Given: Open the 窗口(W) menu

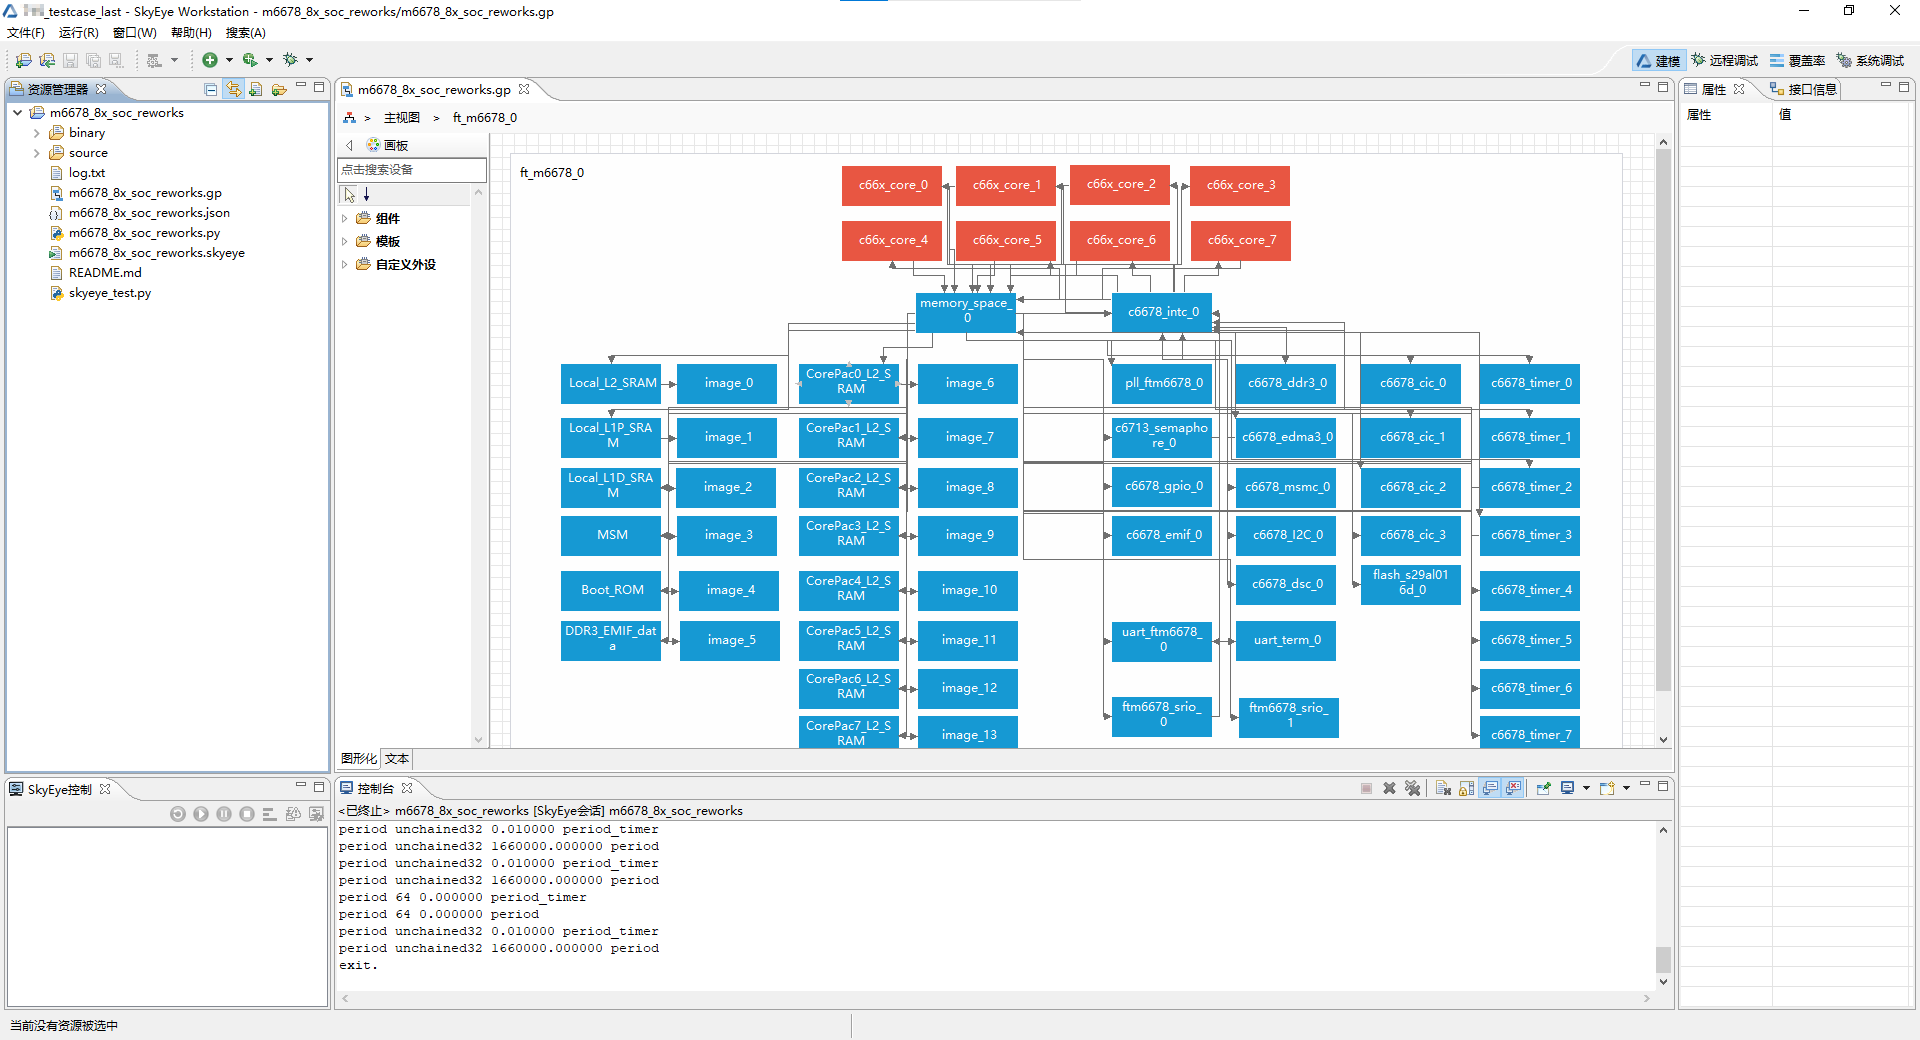Looking at the screenshot, I should tap(135, 33).
